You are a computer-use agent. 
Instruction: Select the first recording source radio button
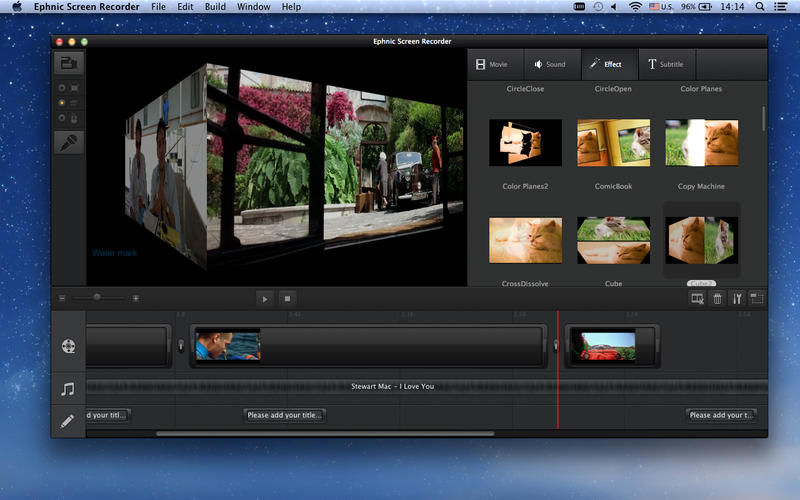[62, 88]
